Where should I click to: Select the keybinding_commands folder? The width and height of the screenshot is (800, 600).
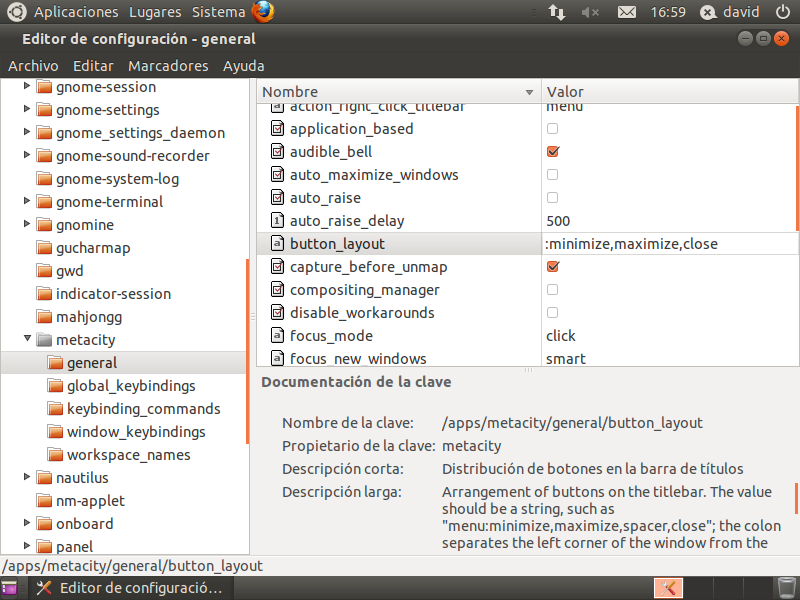tap(143, 409)
